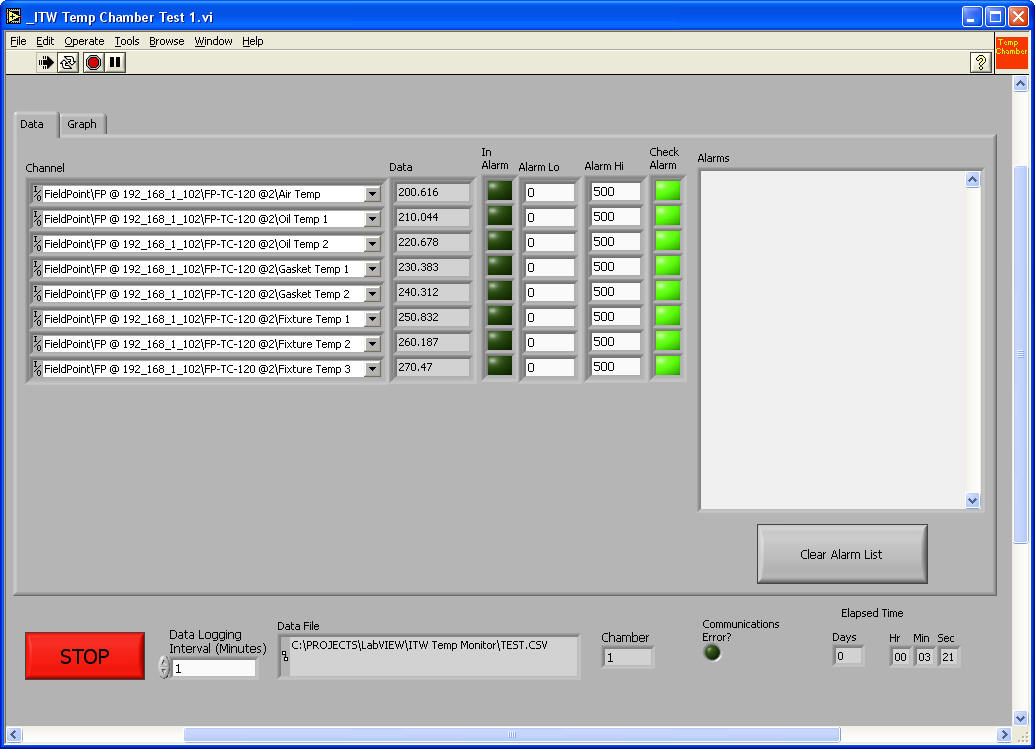Viewport: 1035px width, 749px height.
Task: Open the Gasket Temp 2 channel dropdown
Action: (x=372, y=294)
